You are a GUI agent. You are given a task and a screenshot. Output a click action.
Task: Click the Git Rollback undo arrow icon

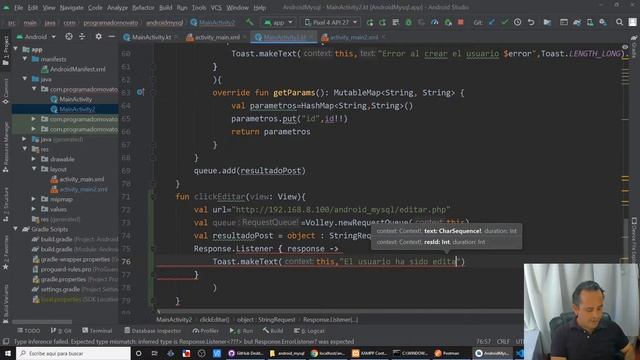531,22
